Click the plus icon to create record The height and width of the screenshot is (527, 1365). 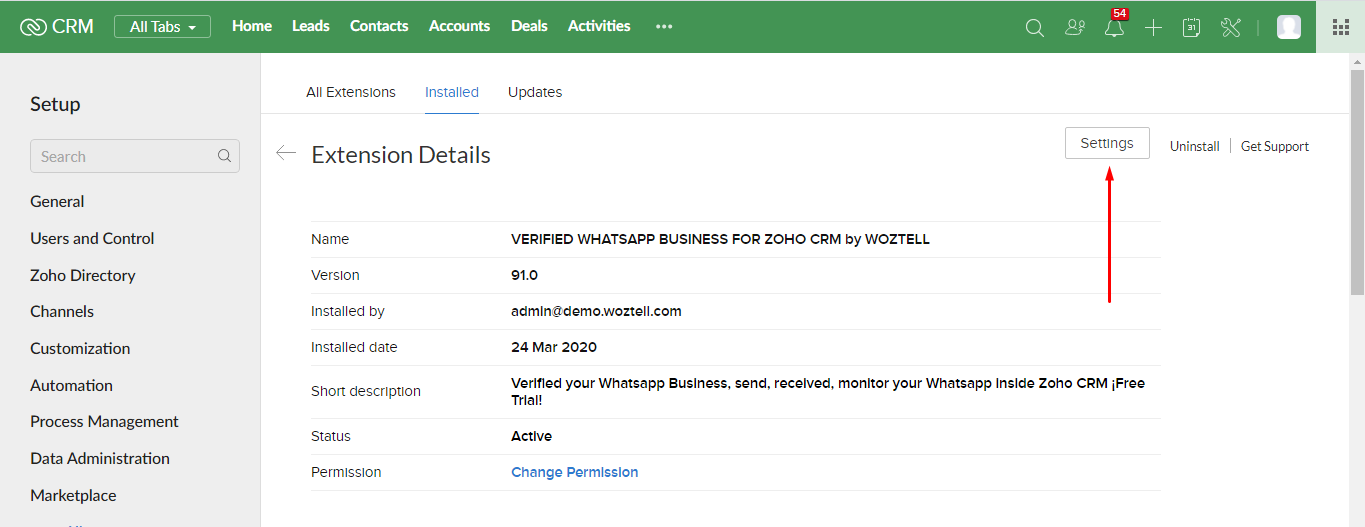tap(1153, 27)
